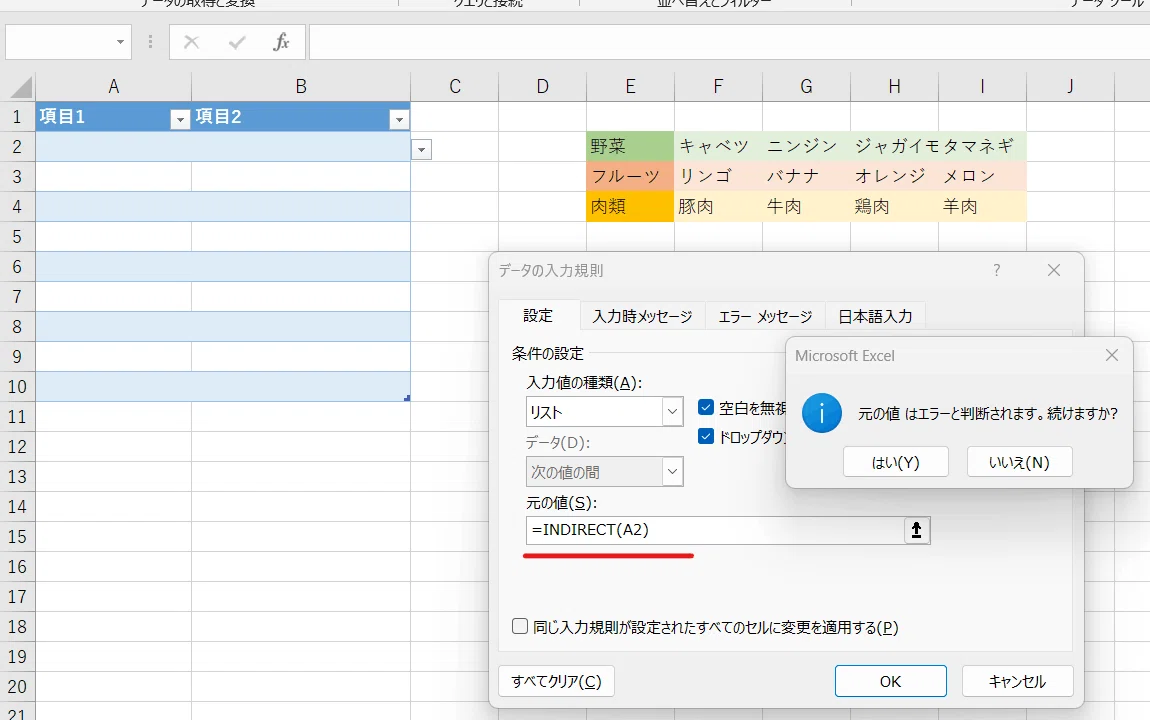Open the 項目2 filter dropdown
1150x720 pixels.
coord(399,120)
